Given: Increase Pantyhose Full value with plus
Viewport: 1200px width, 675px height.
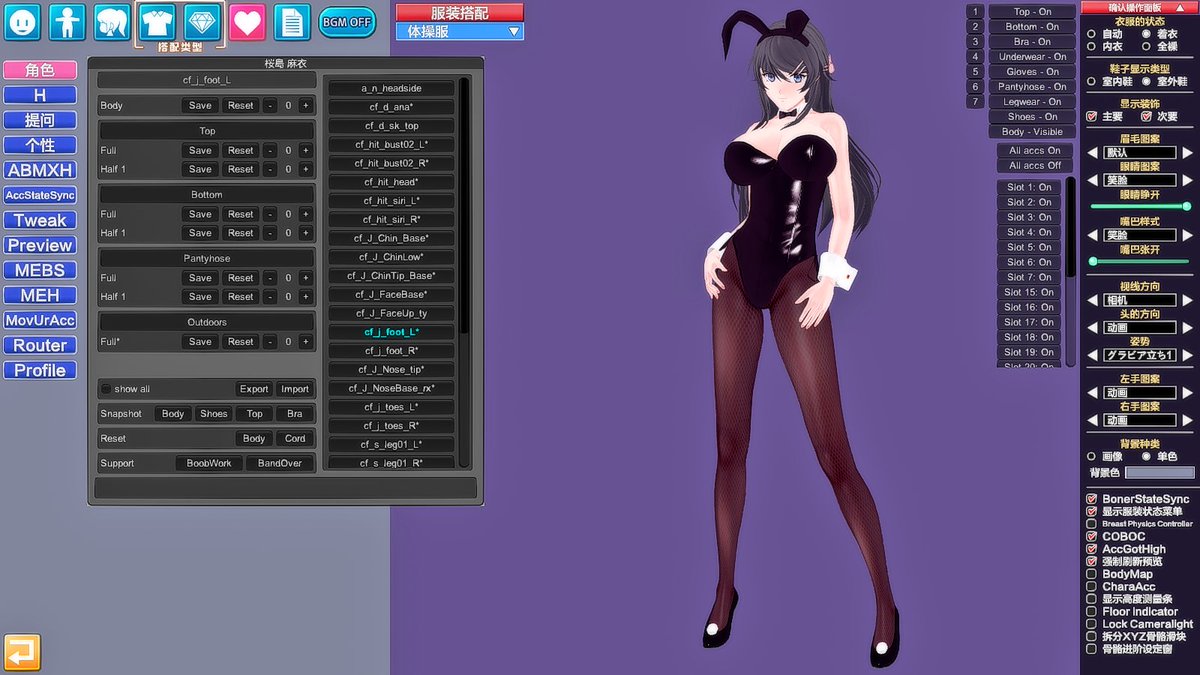Looking at the screenshot, I should tap(305, 278).
